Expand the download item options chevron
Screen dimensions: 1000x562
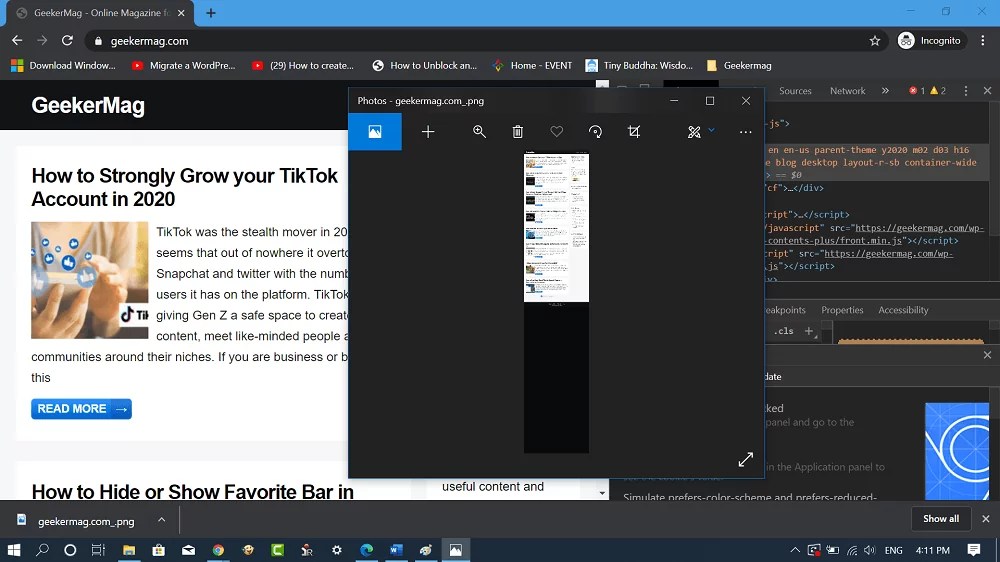click(161, 520)
